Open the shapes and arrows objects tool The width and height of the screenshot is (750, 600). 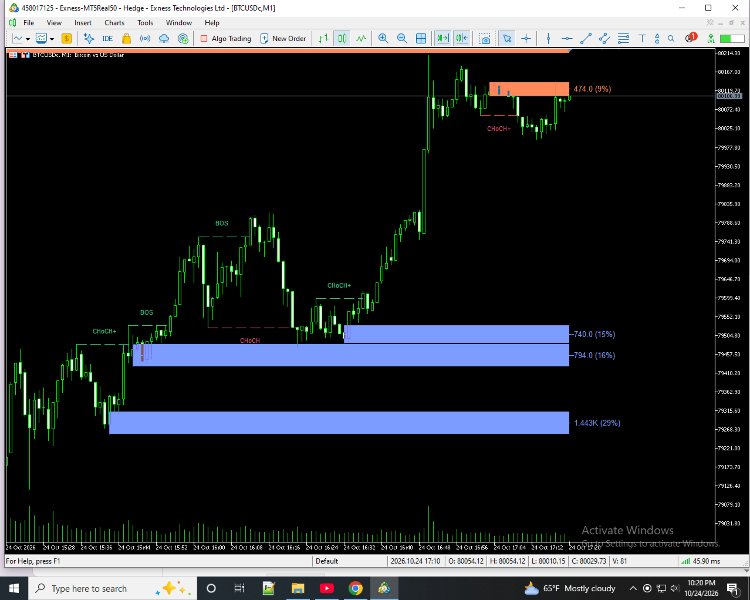[657, 39]
